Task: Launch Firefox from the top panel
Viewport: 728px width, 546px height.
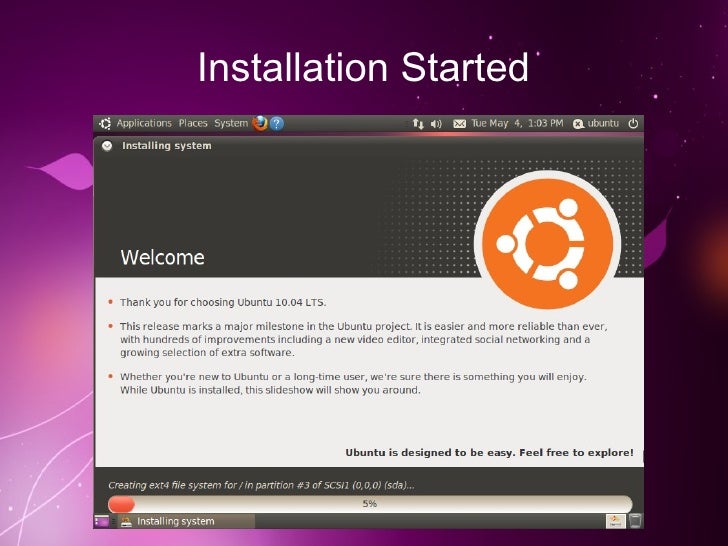Action: coord(260,124)
